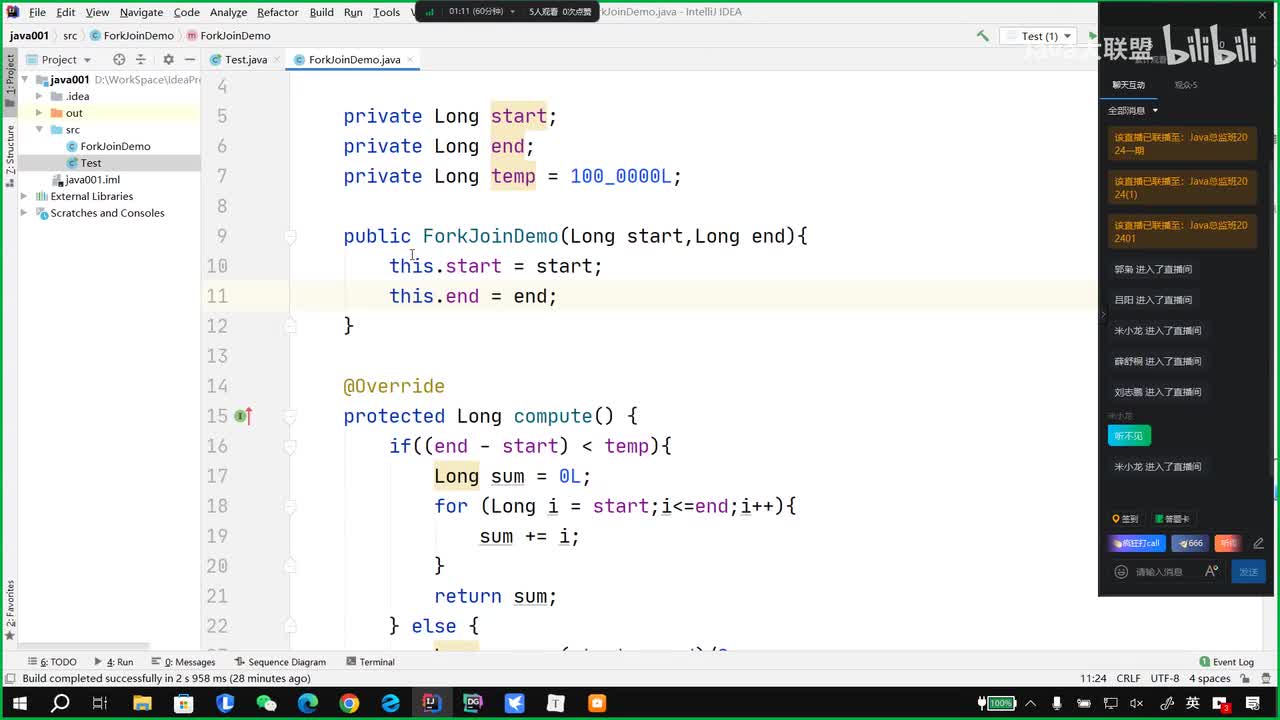Open the Edit menu
The width and height of the screenshot is (1280, 720).
(65, 12)
